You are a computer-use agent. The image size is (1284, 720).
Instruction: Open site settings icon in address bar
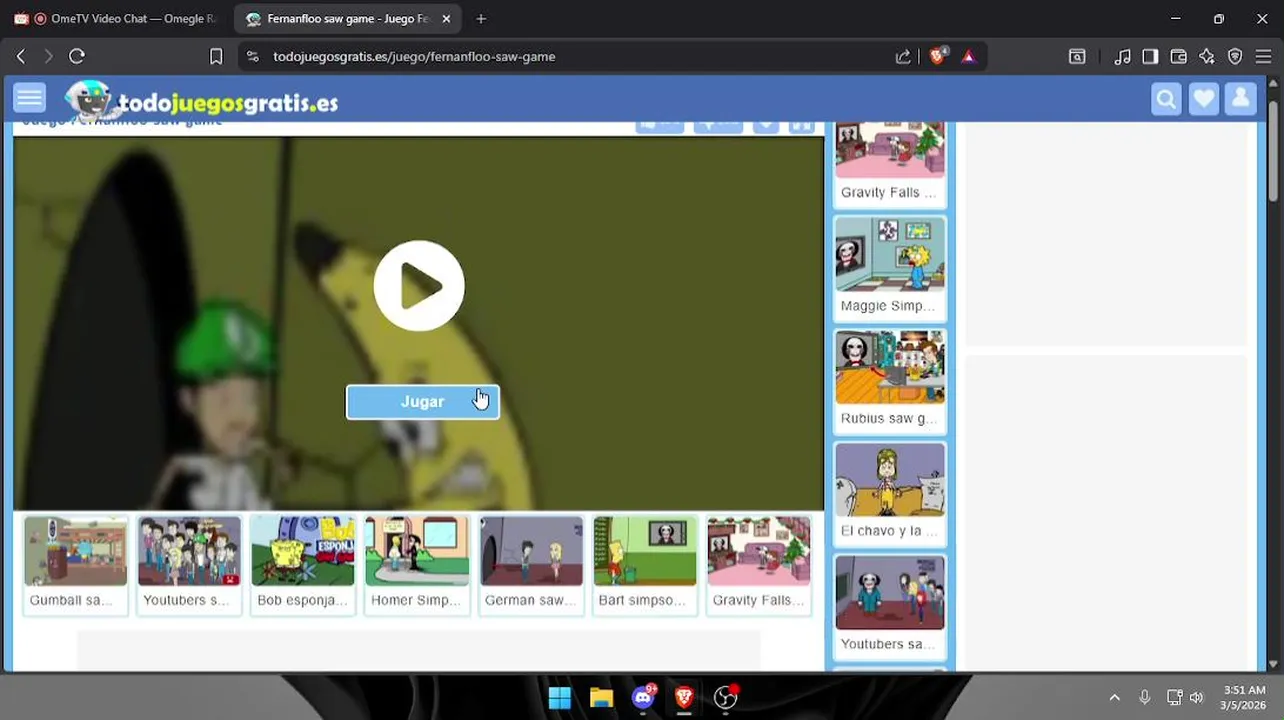coord(252,57)
